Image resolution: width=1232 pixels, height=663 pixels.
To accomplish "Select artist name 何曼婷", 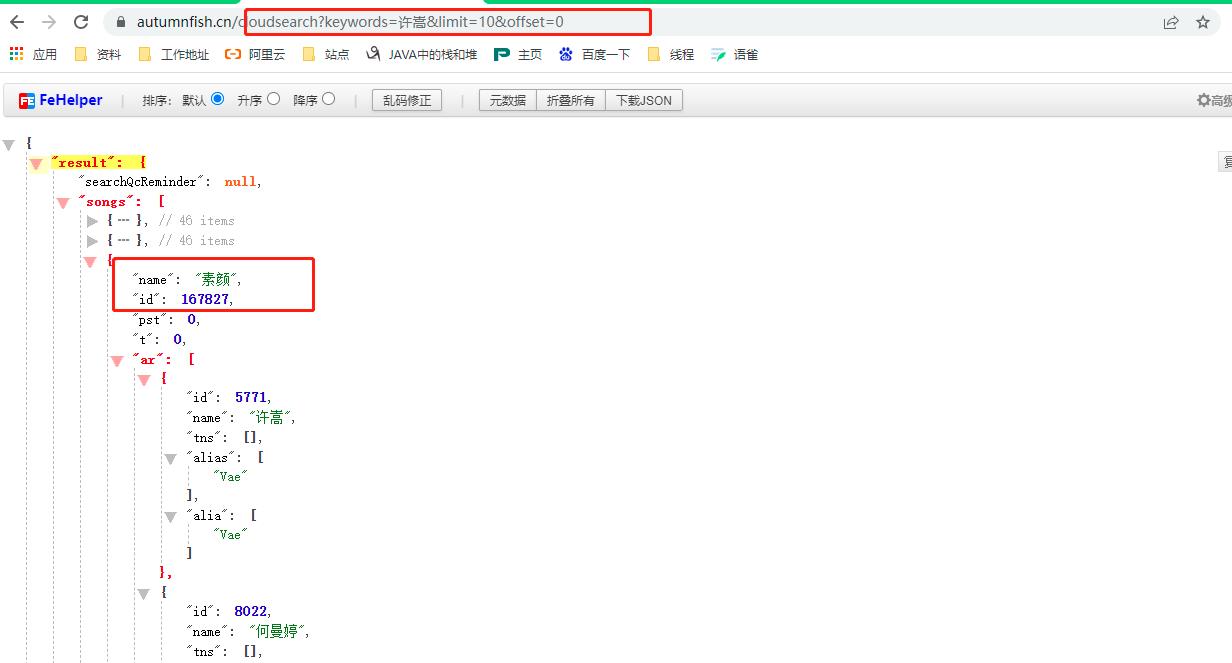I will pos(278,631).
